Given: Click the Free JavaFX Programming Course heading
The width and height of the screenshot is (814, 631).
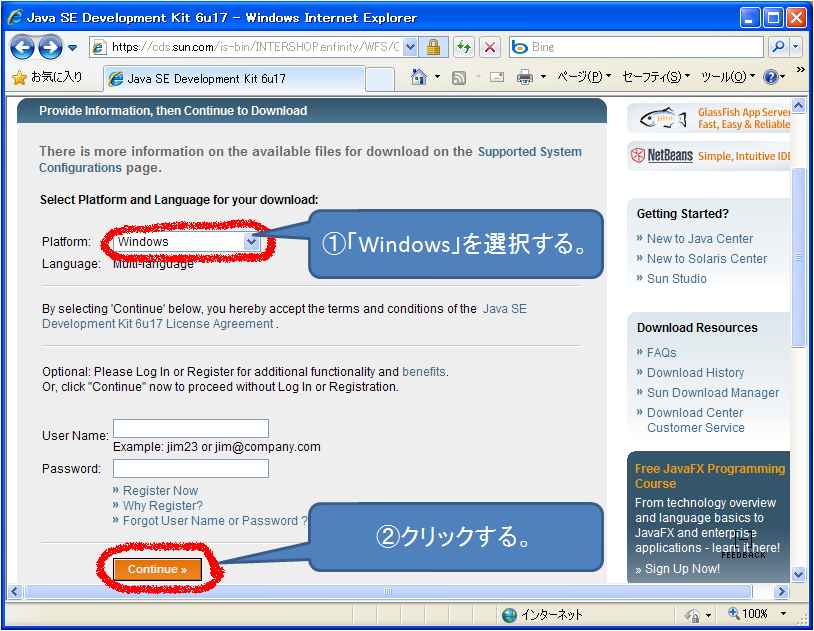Looking at the screenshot, I should pyautogui.click(x=710, y=476).
